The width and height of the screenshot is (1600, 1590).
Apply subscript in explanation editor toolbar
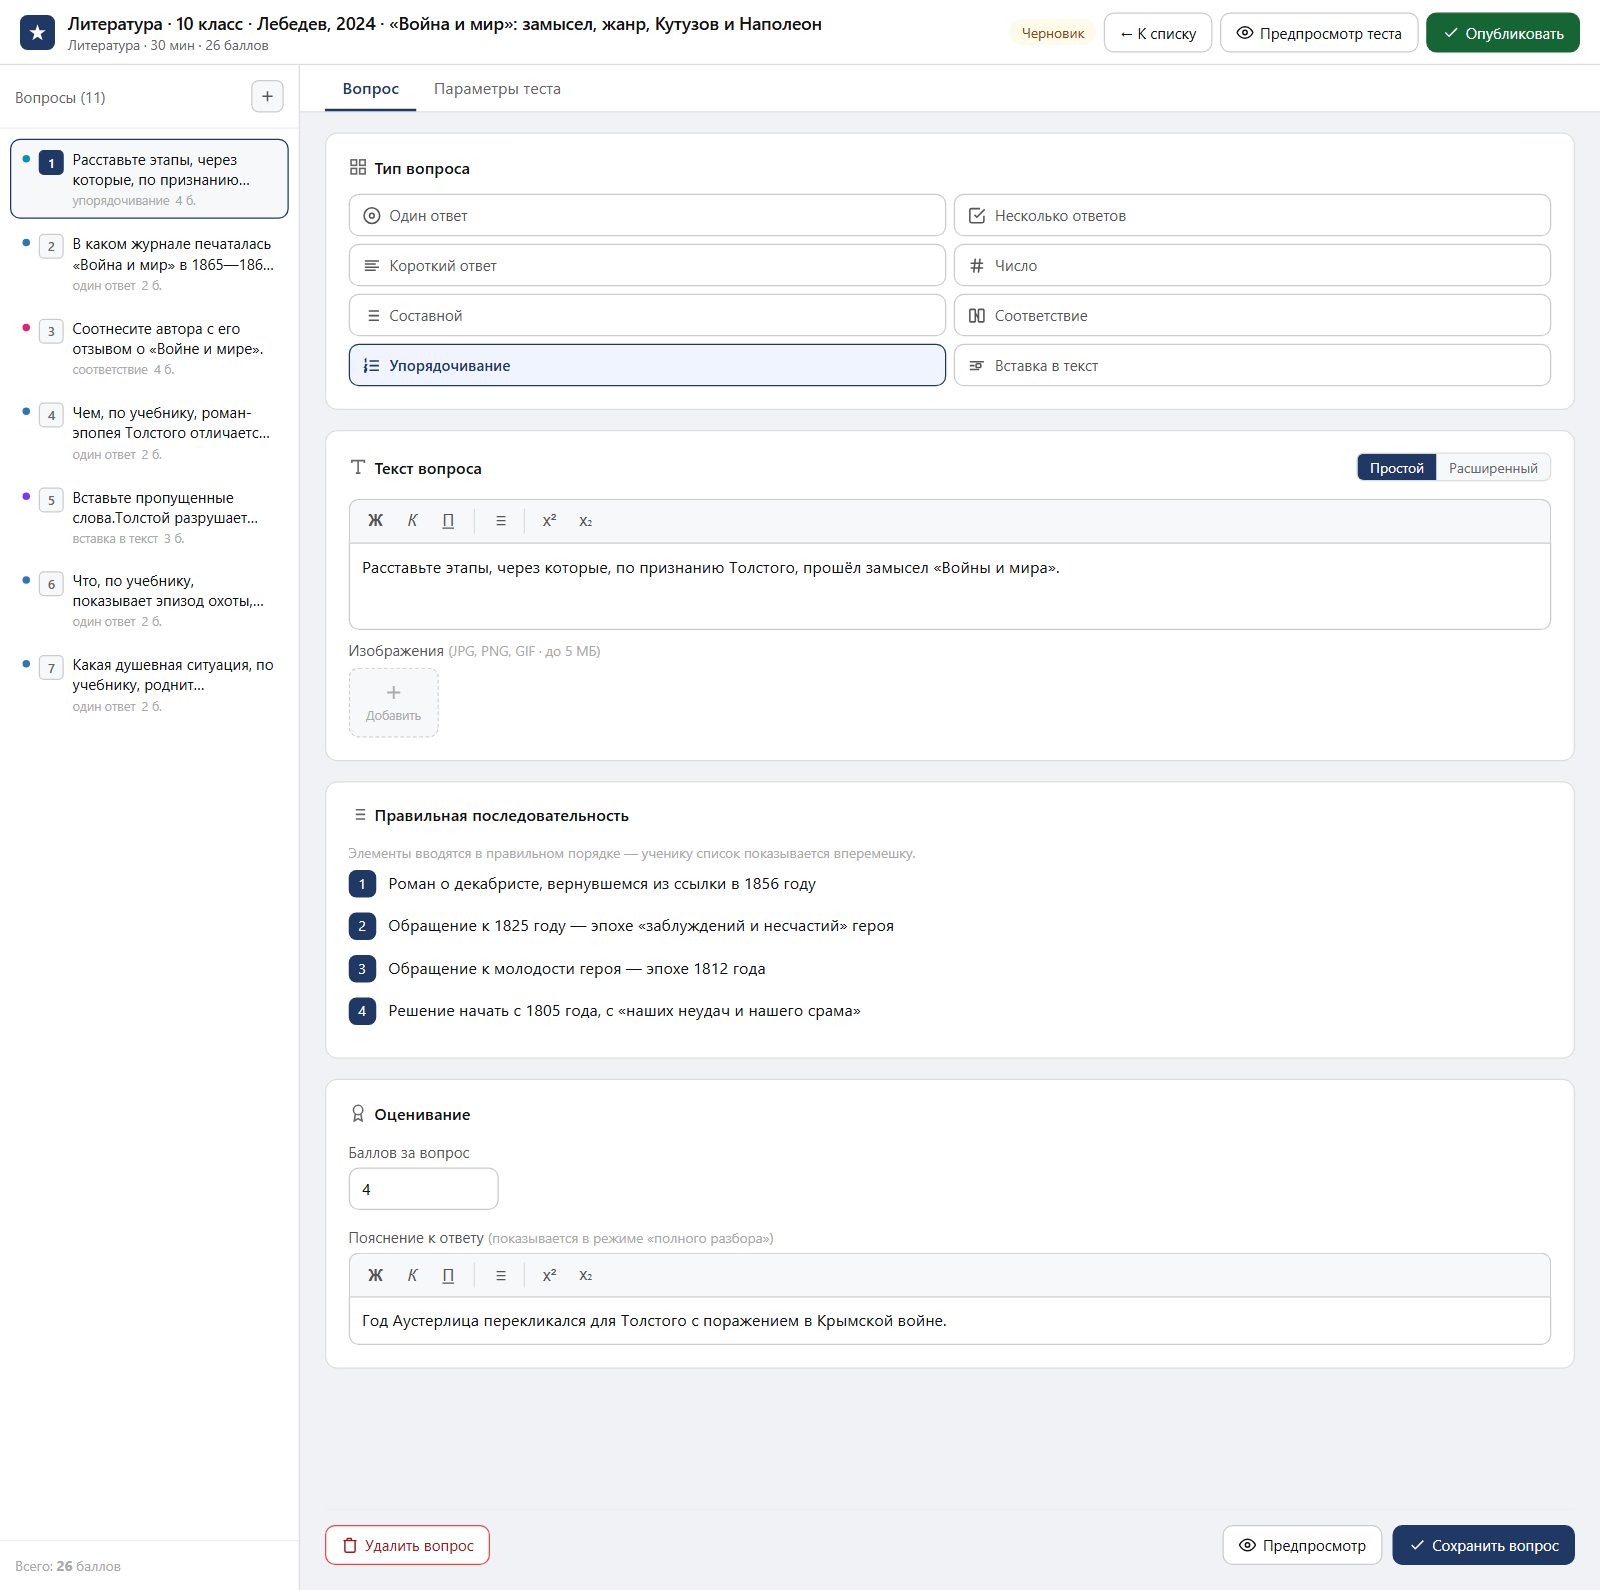(x=586, y=1275)
